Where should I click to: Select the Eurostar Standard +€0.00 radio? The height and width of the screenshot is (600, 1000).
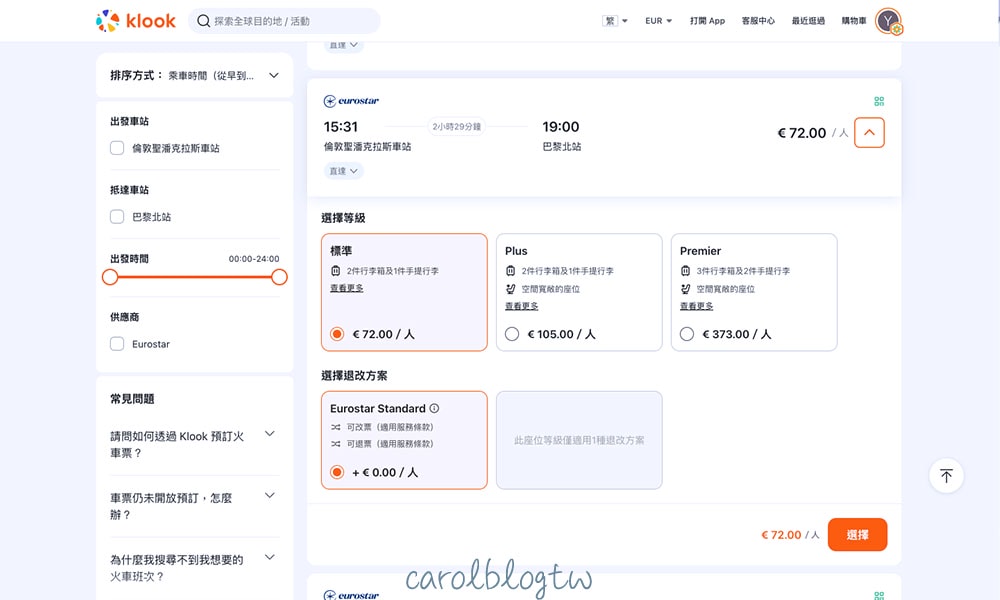[337, 472]
